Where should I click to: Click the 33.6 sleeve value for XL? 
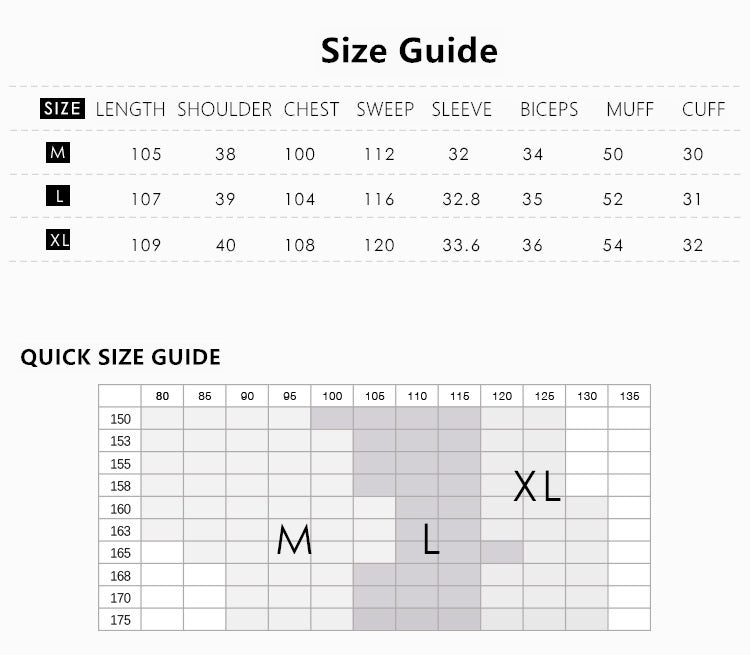pyautogui.click(x=461, y=245)
